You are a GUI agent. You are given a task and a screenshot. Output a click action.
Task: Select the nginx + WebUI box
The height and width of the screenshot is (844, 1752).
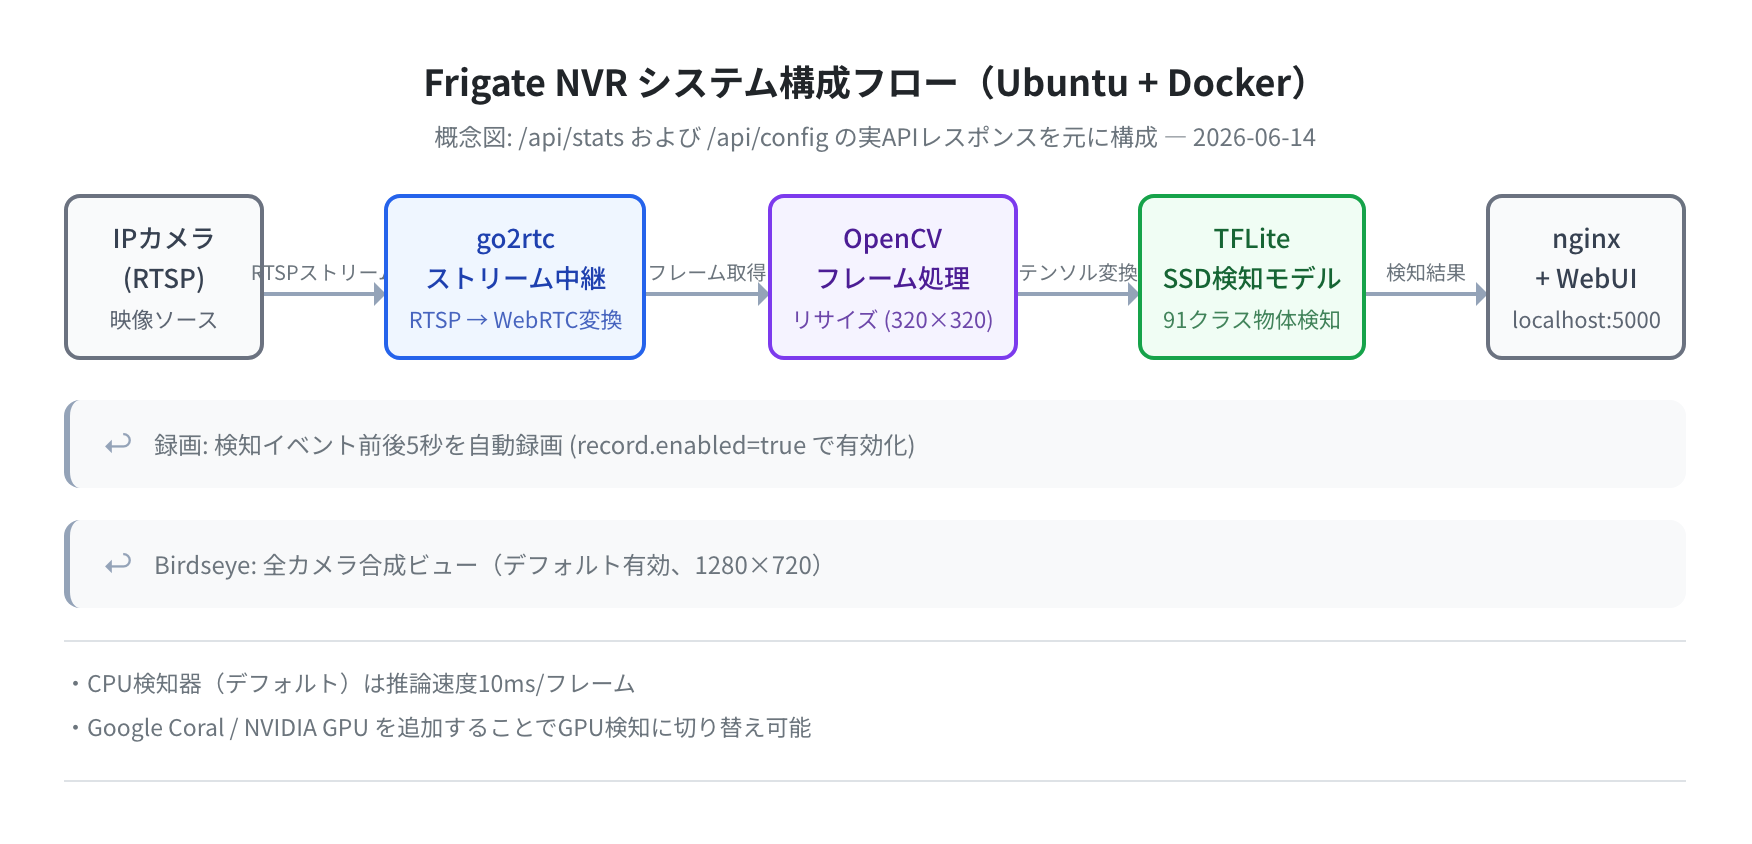(x=1586, y=277)
